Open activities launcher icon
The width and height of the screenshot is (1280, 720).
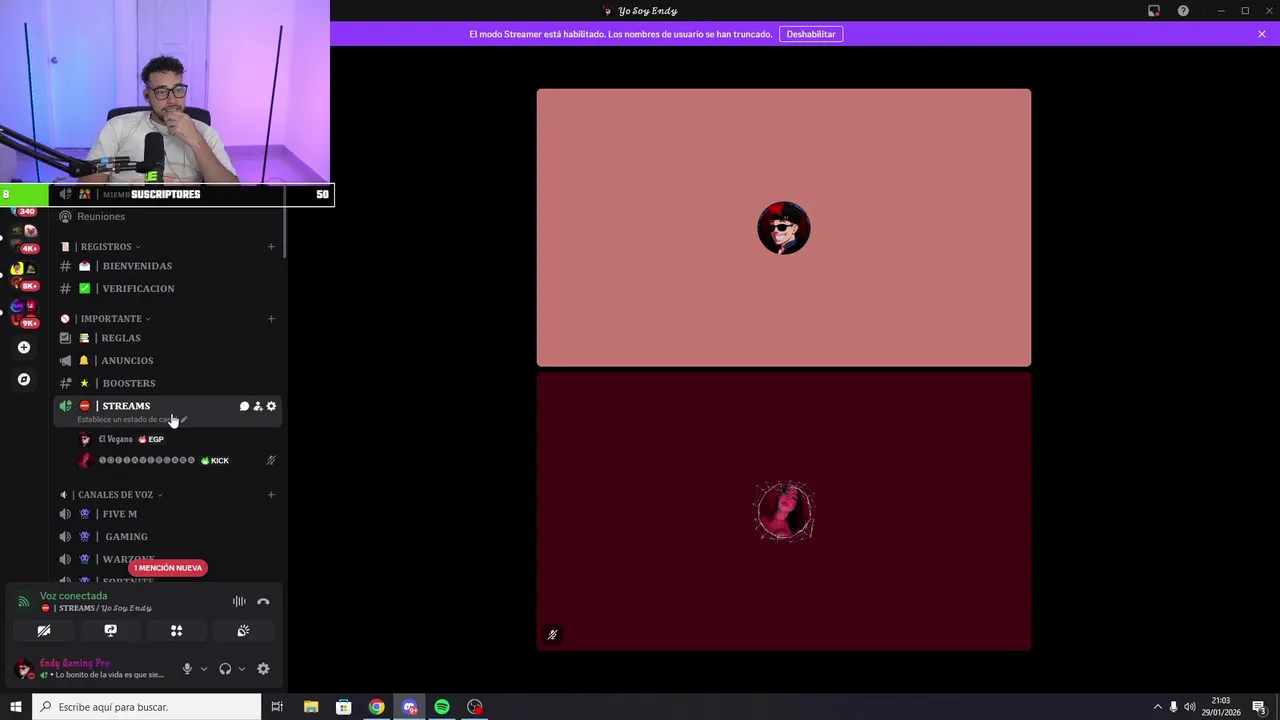pos(176,631)
